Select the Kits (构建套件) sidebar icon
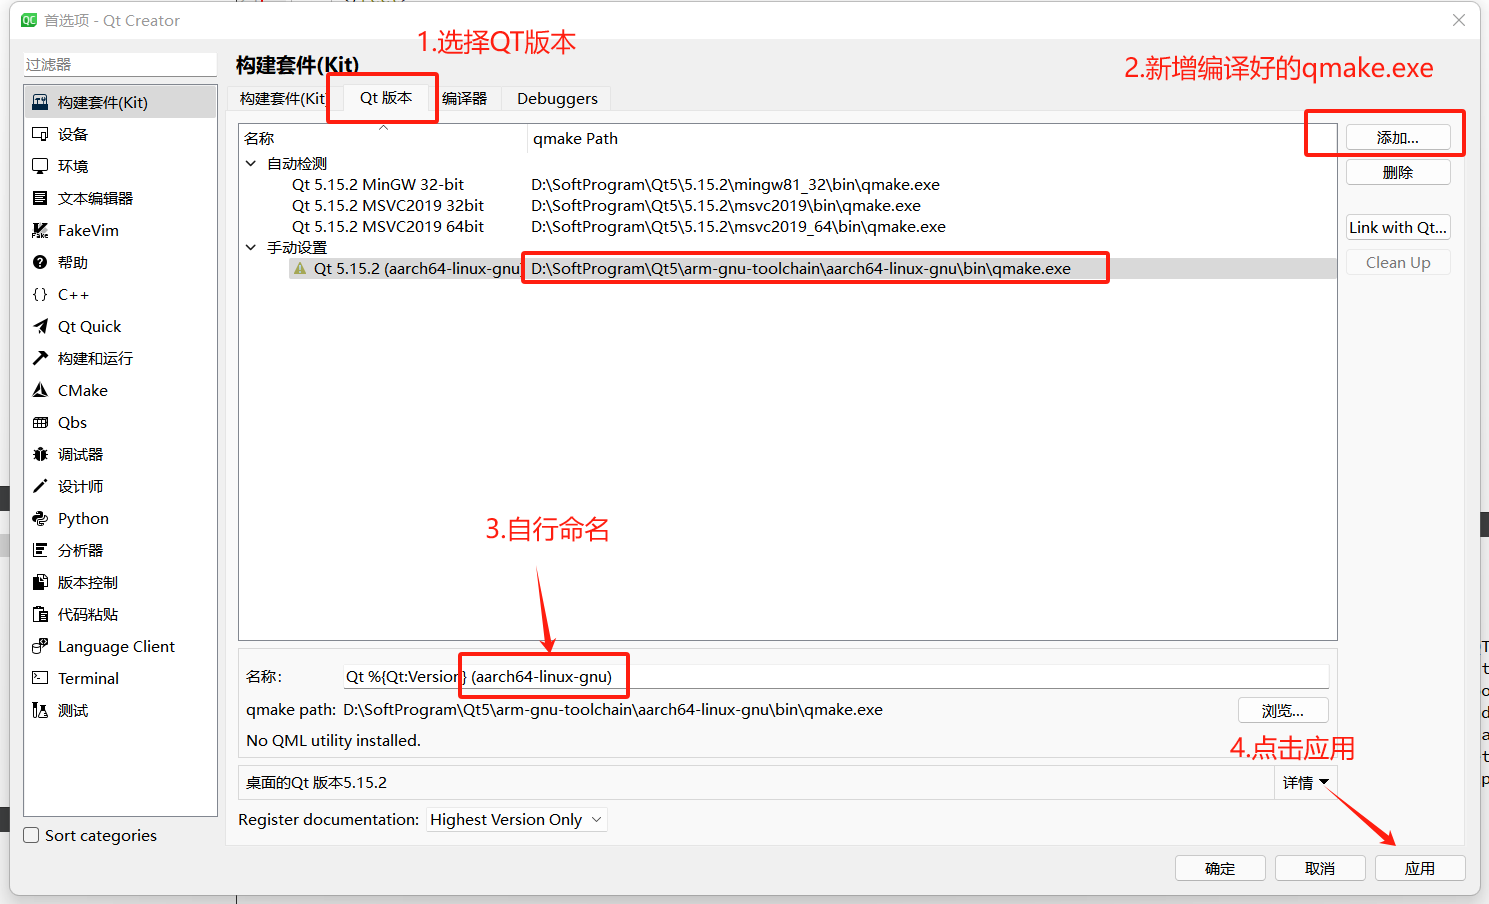1489x904 pixels. click(40, 102)
